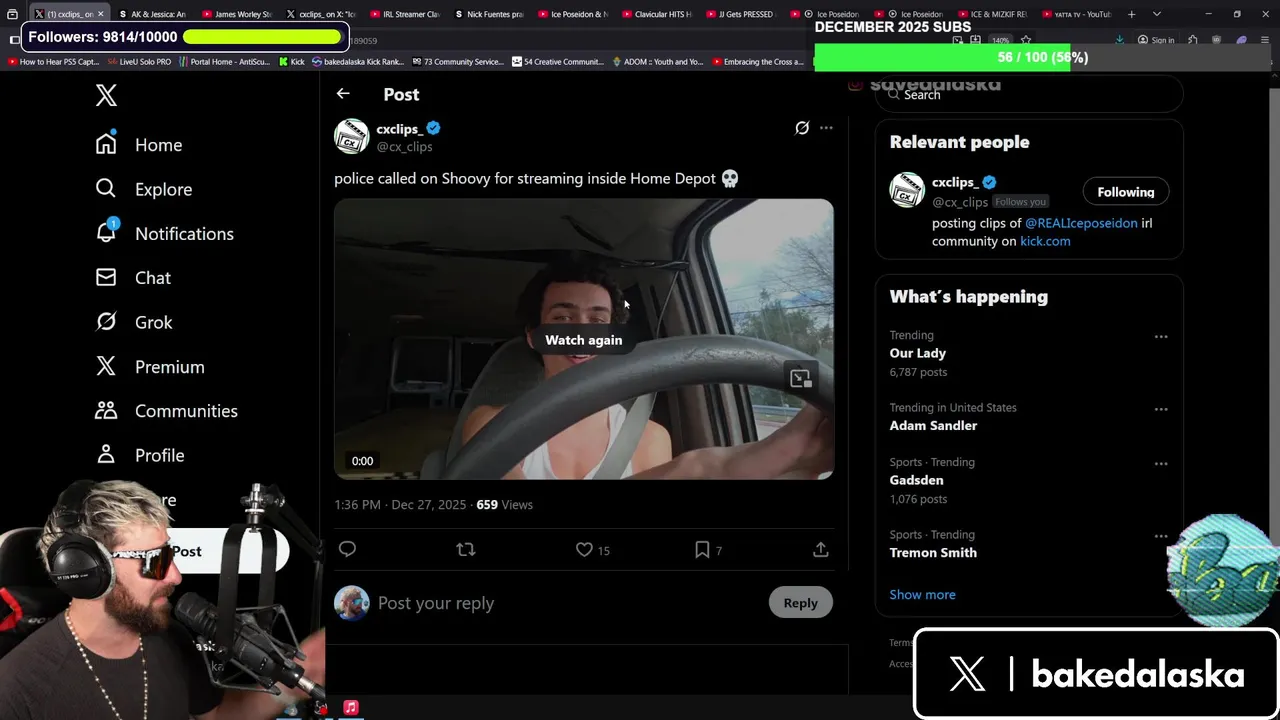The width and height of the screenshot is (1280, 720).
Task: Open the LiveU Solo PRO bookmark
Action: pos(139,62)
